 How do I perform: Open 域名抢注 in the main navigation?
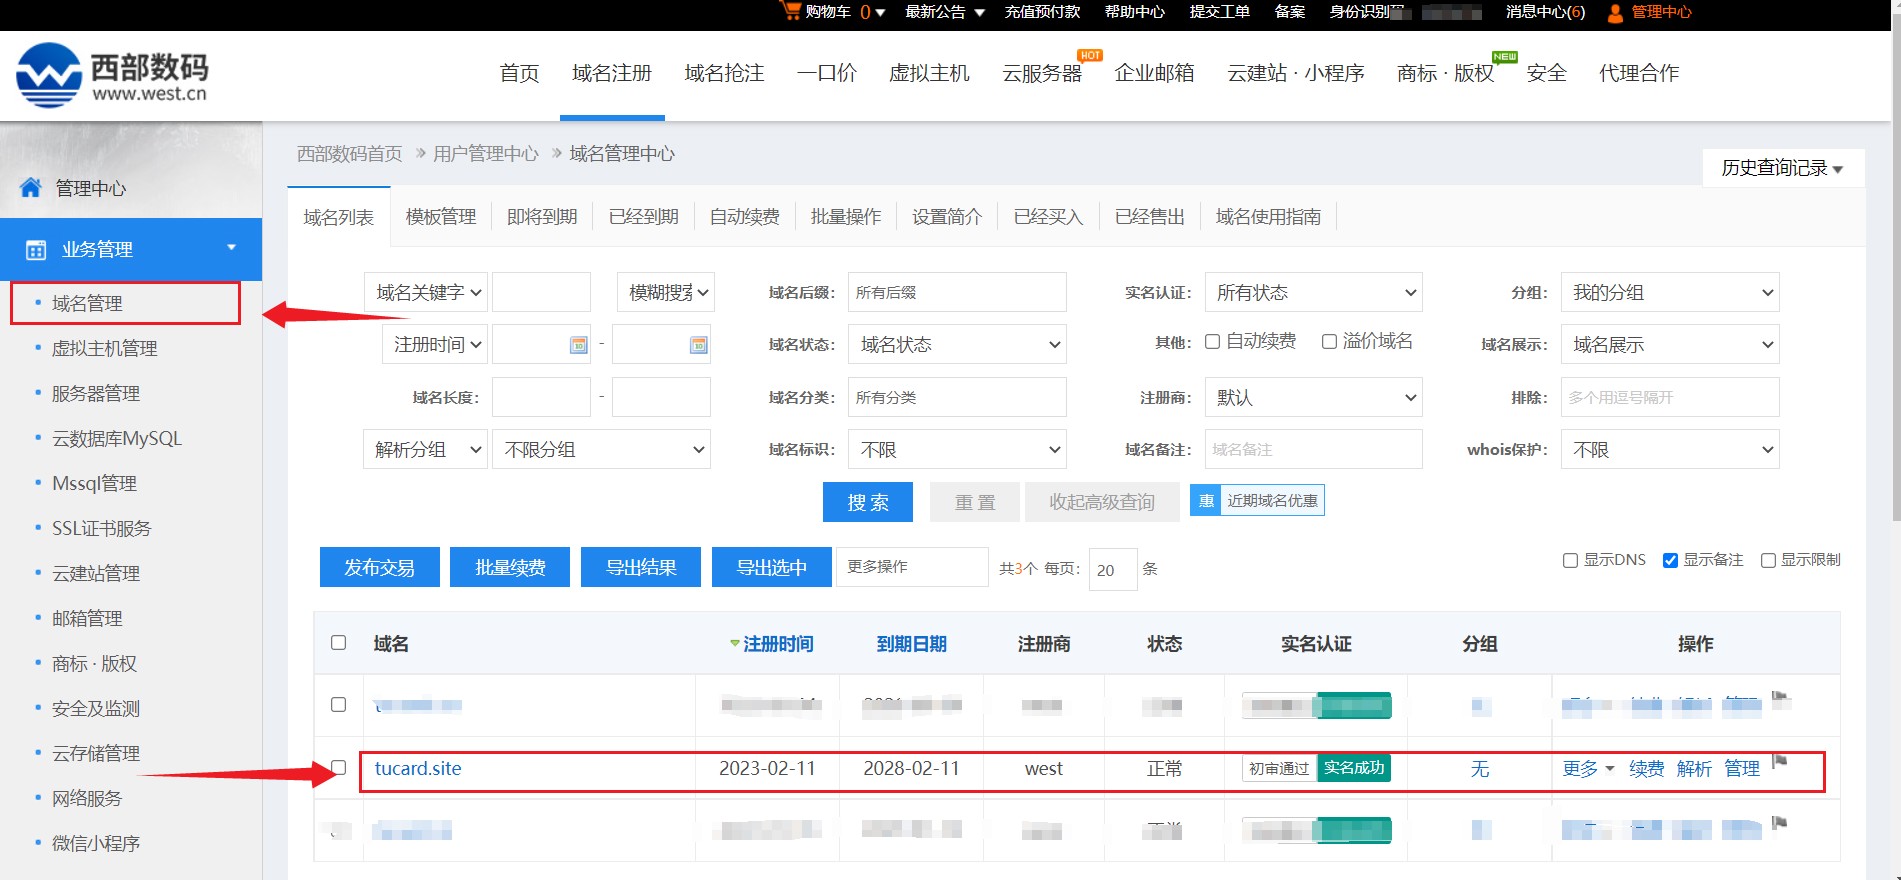(724, 73)
